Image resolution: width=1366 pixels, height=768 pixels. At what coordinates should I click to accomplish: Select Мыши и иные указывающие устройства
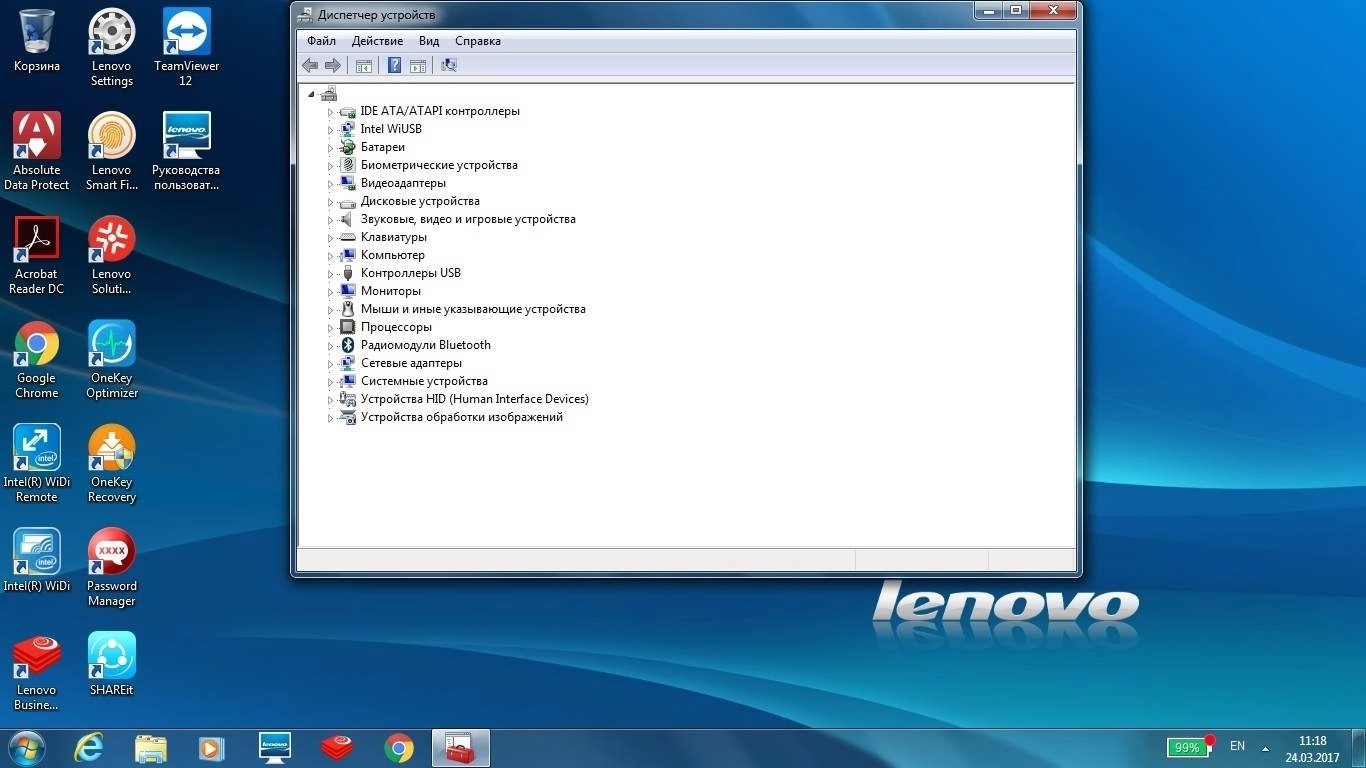click(473, 309)
